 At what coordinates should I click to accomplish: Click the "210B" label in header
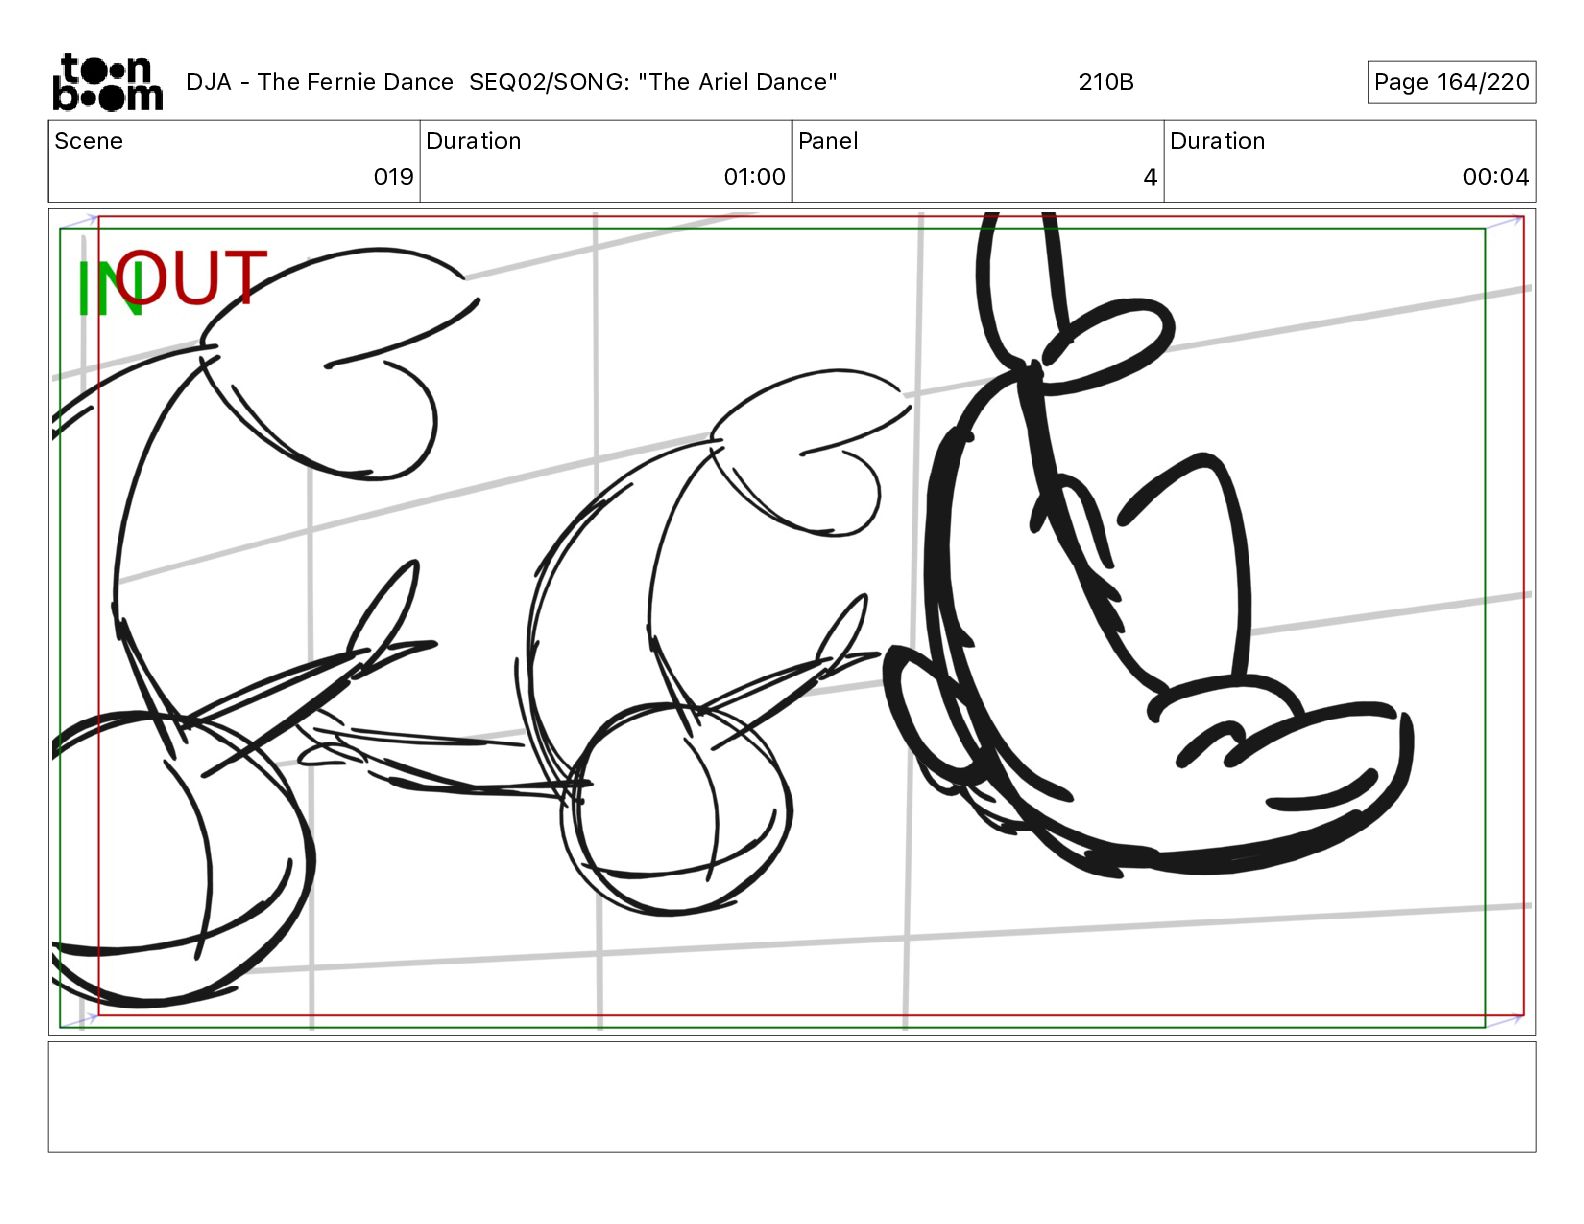pos(1106,82)
